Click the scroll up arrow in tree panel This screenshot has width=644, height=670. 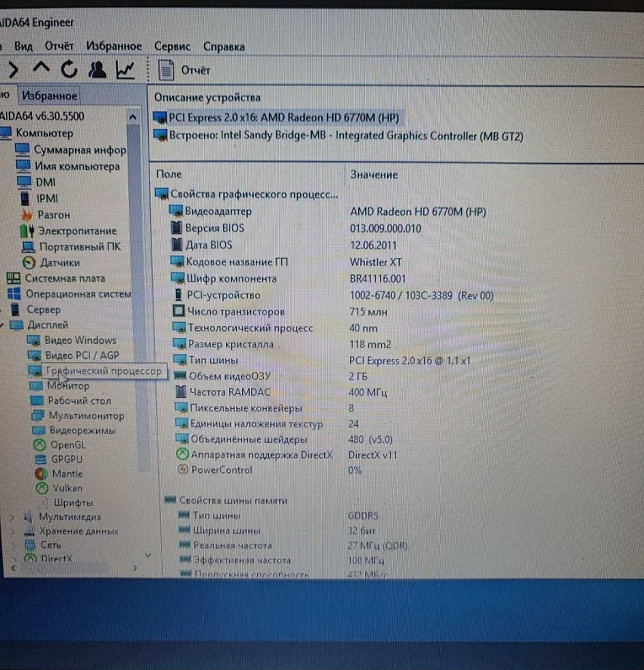point(133,117)
